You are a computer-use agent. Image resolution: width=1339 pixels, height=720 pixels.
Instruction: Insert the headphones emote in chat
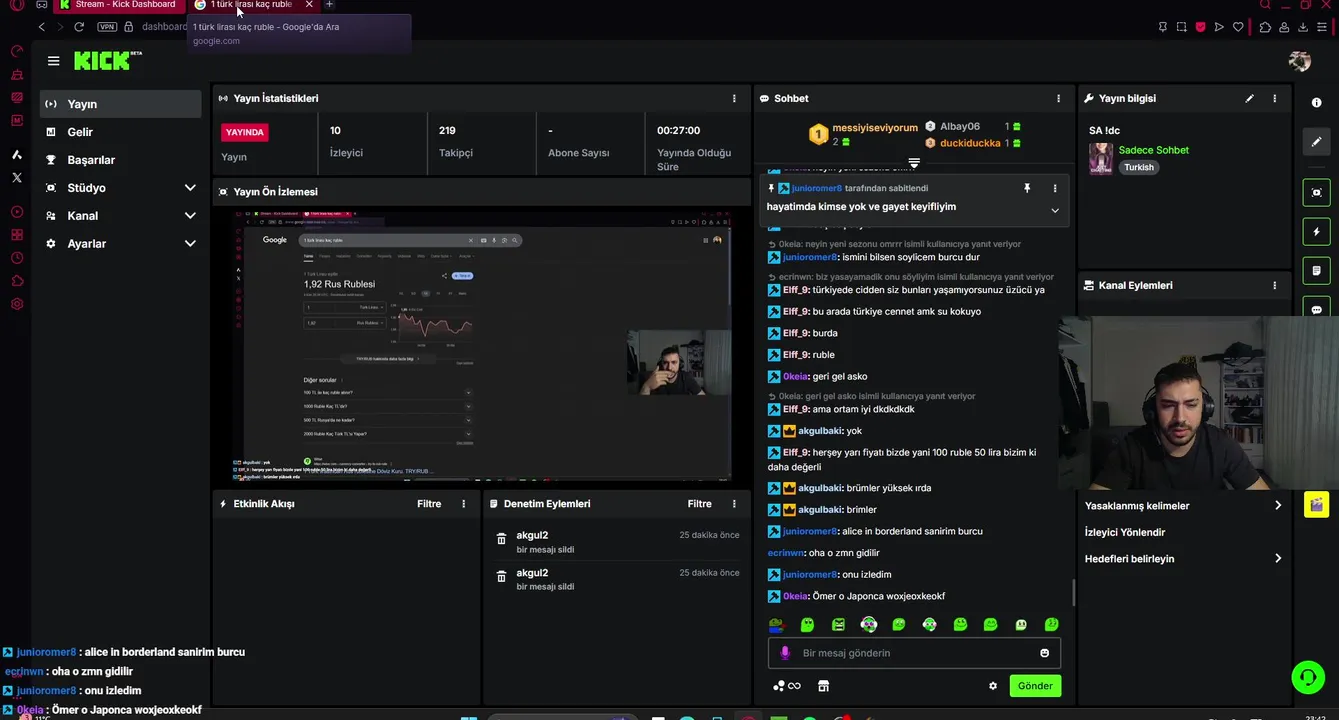coord(869,625)
